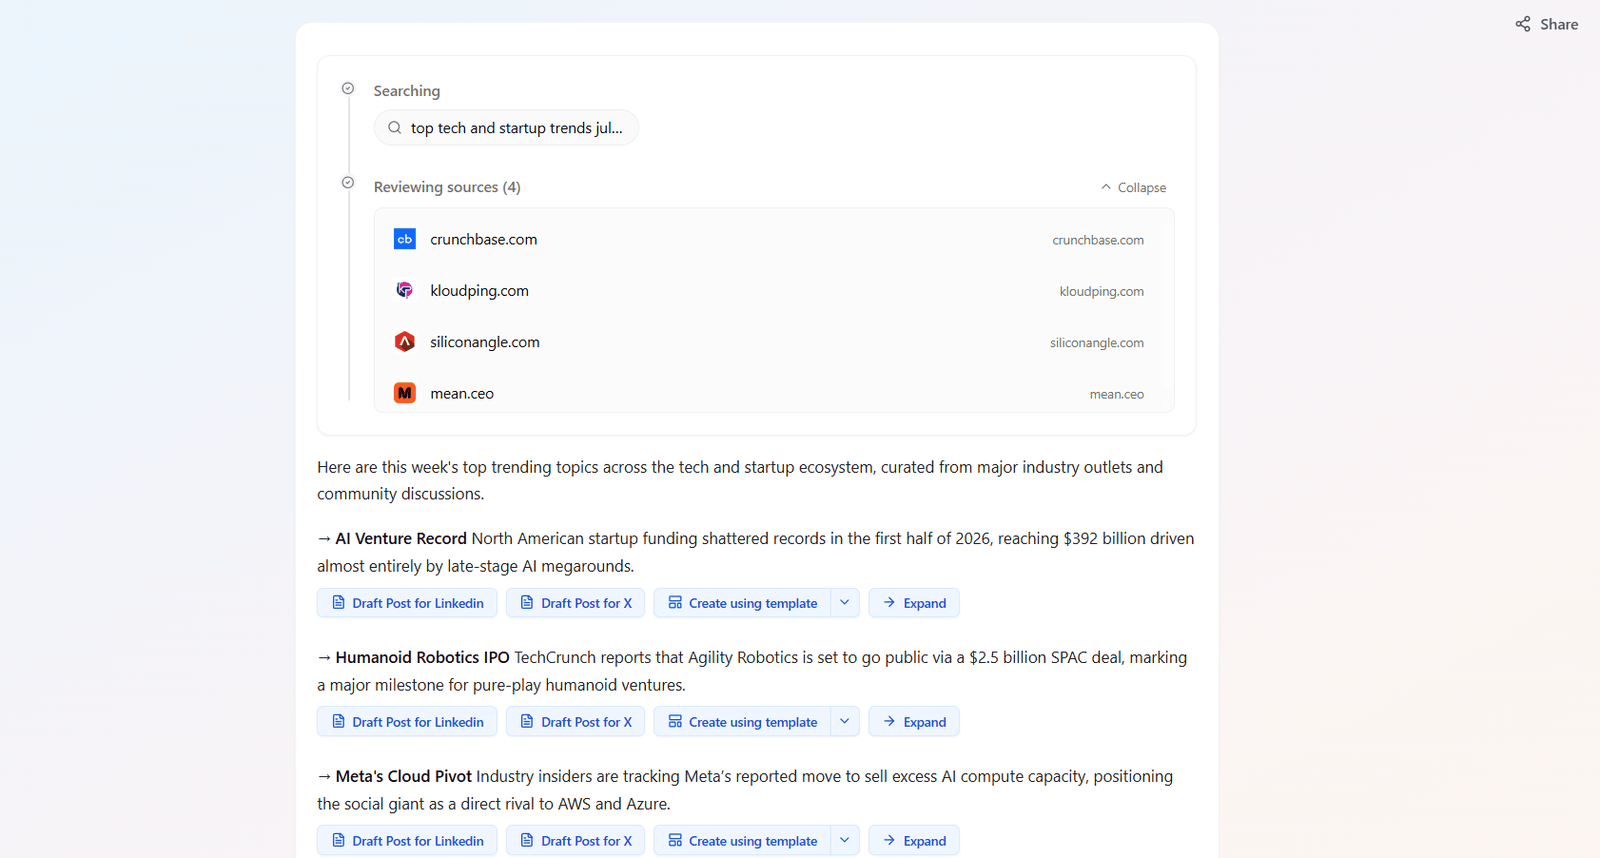Open the crunchbase.com source row
The height and width of the screenshot is (858, 1600).
(774, 240)
